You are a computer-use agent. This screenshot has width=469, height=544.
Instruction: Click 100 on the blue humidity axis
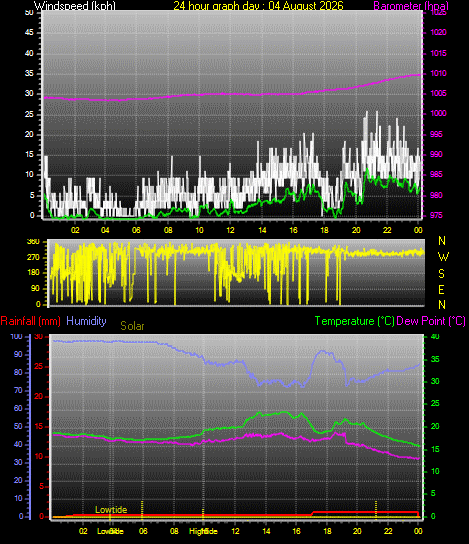[x=16, y=337]
